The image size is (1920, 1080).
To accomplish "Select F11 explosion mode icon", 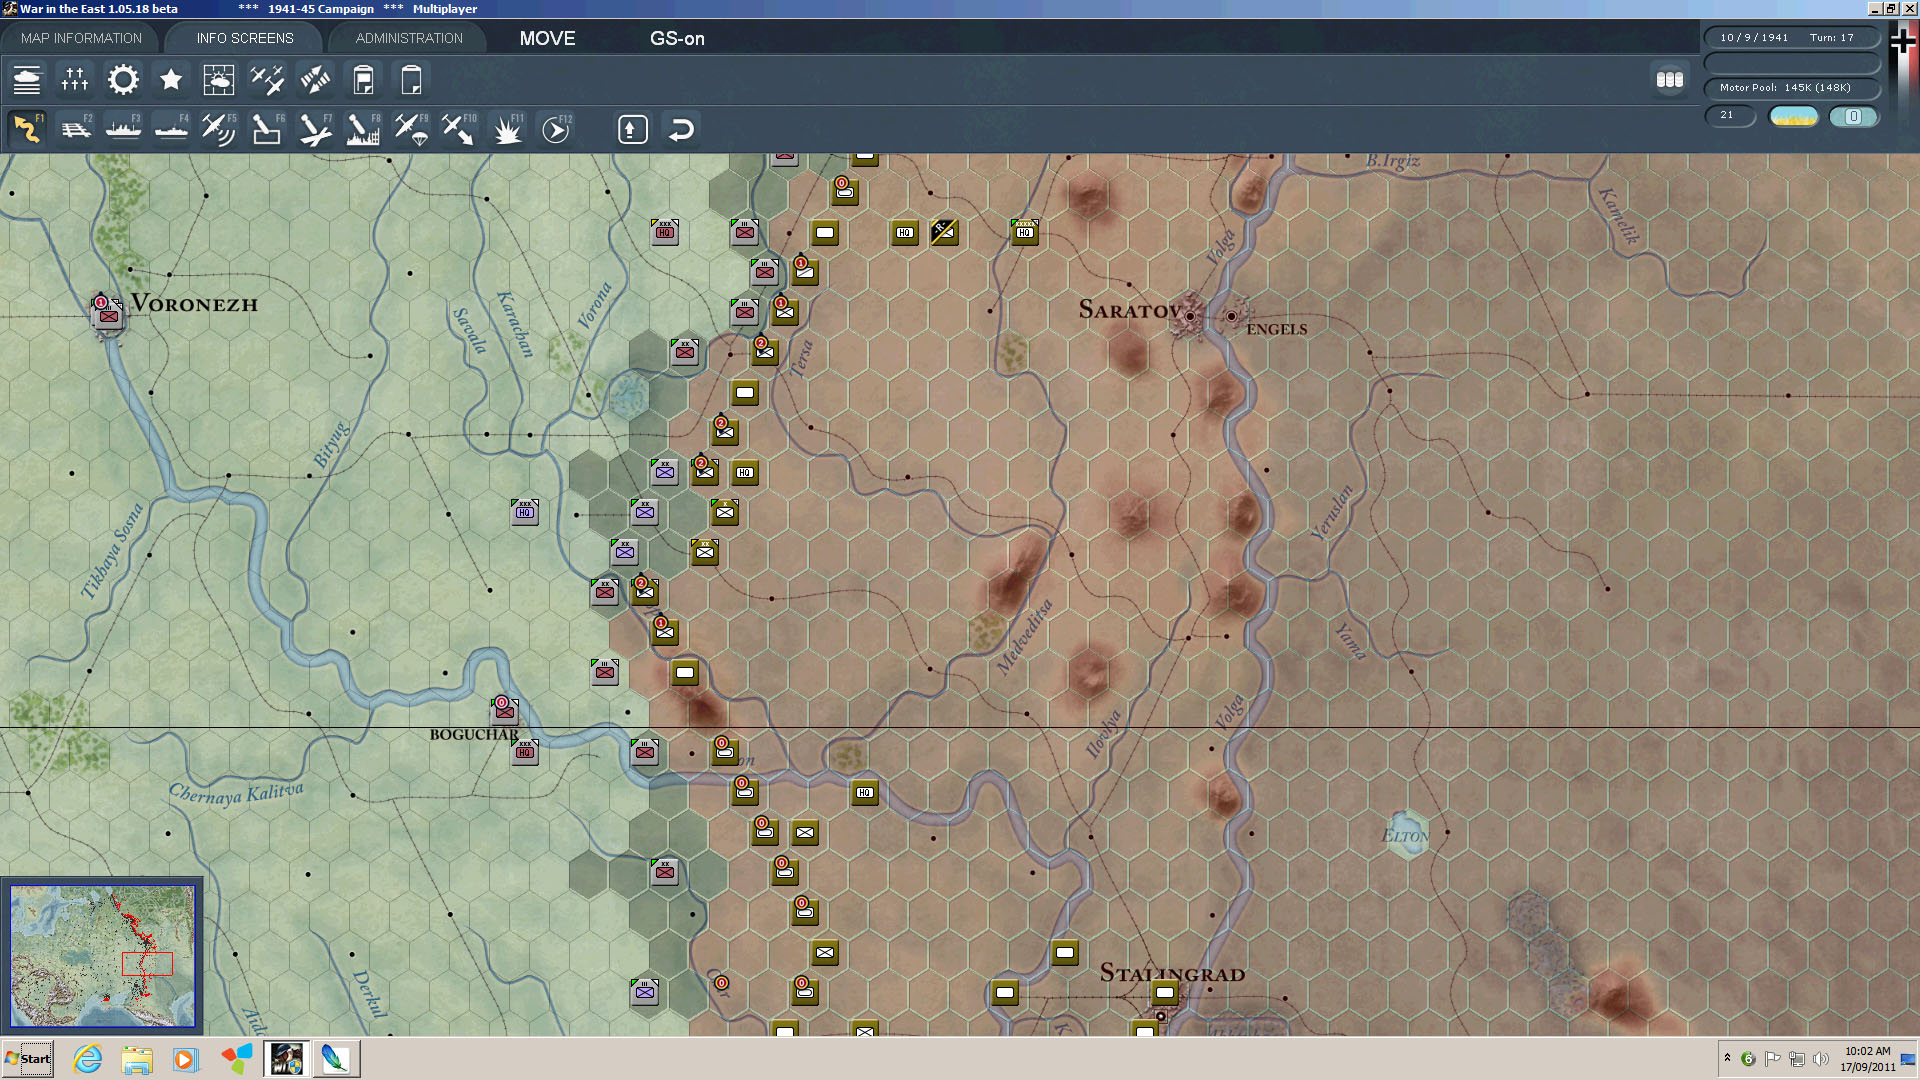I will pos(507,129).
